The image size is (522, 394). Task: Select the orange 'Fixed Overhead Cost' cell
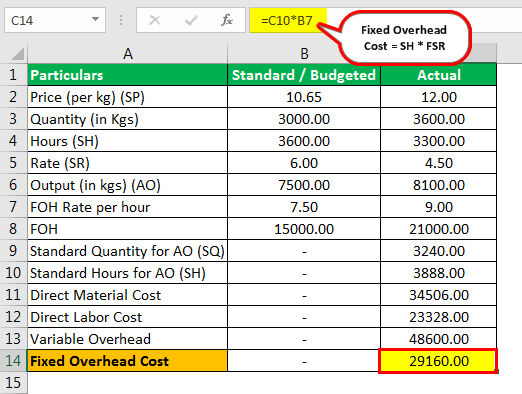pos(128,361)
